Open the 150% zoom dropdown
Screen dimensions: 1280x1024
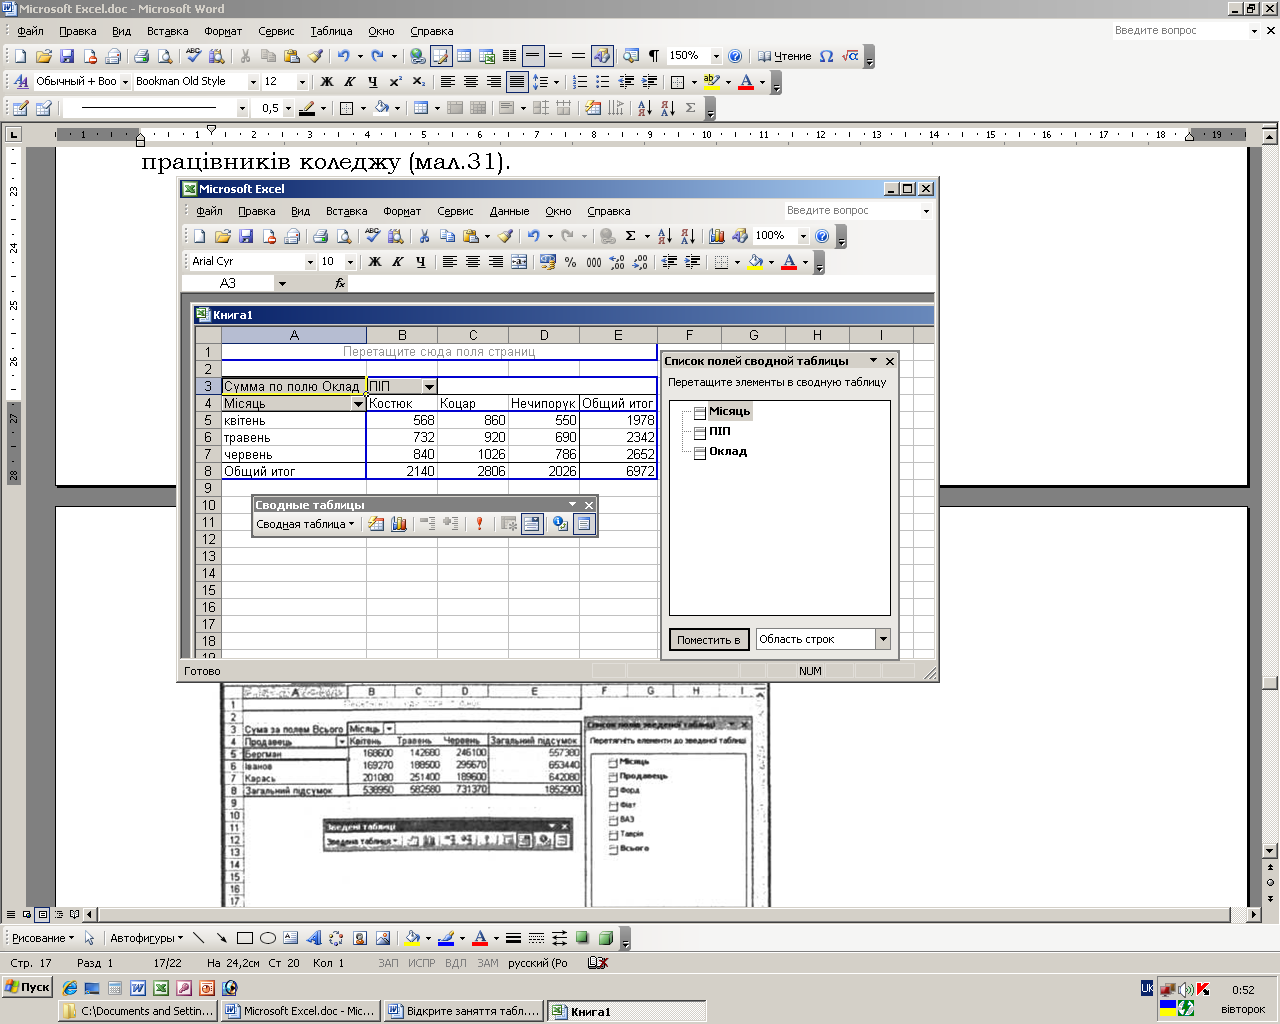[715, 56]
